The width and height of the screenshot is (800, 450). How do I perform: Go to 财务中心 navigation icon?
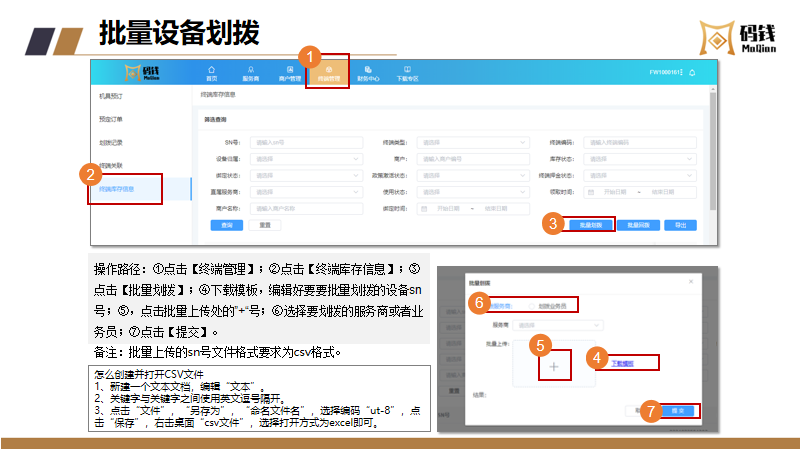tap(368, 72)
